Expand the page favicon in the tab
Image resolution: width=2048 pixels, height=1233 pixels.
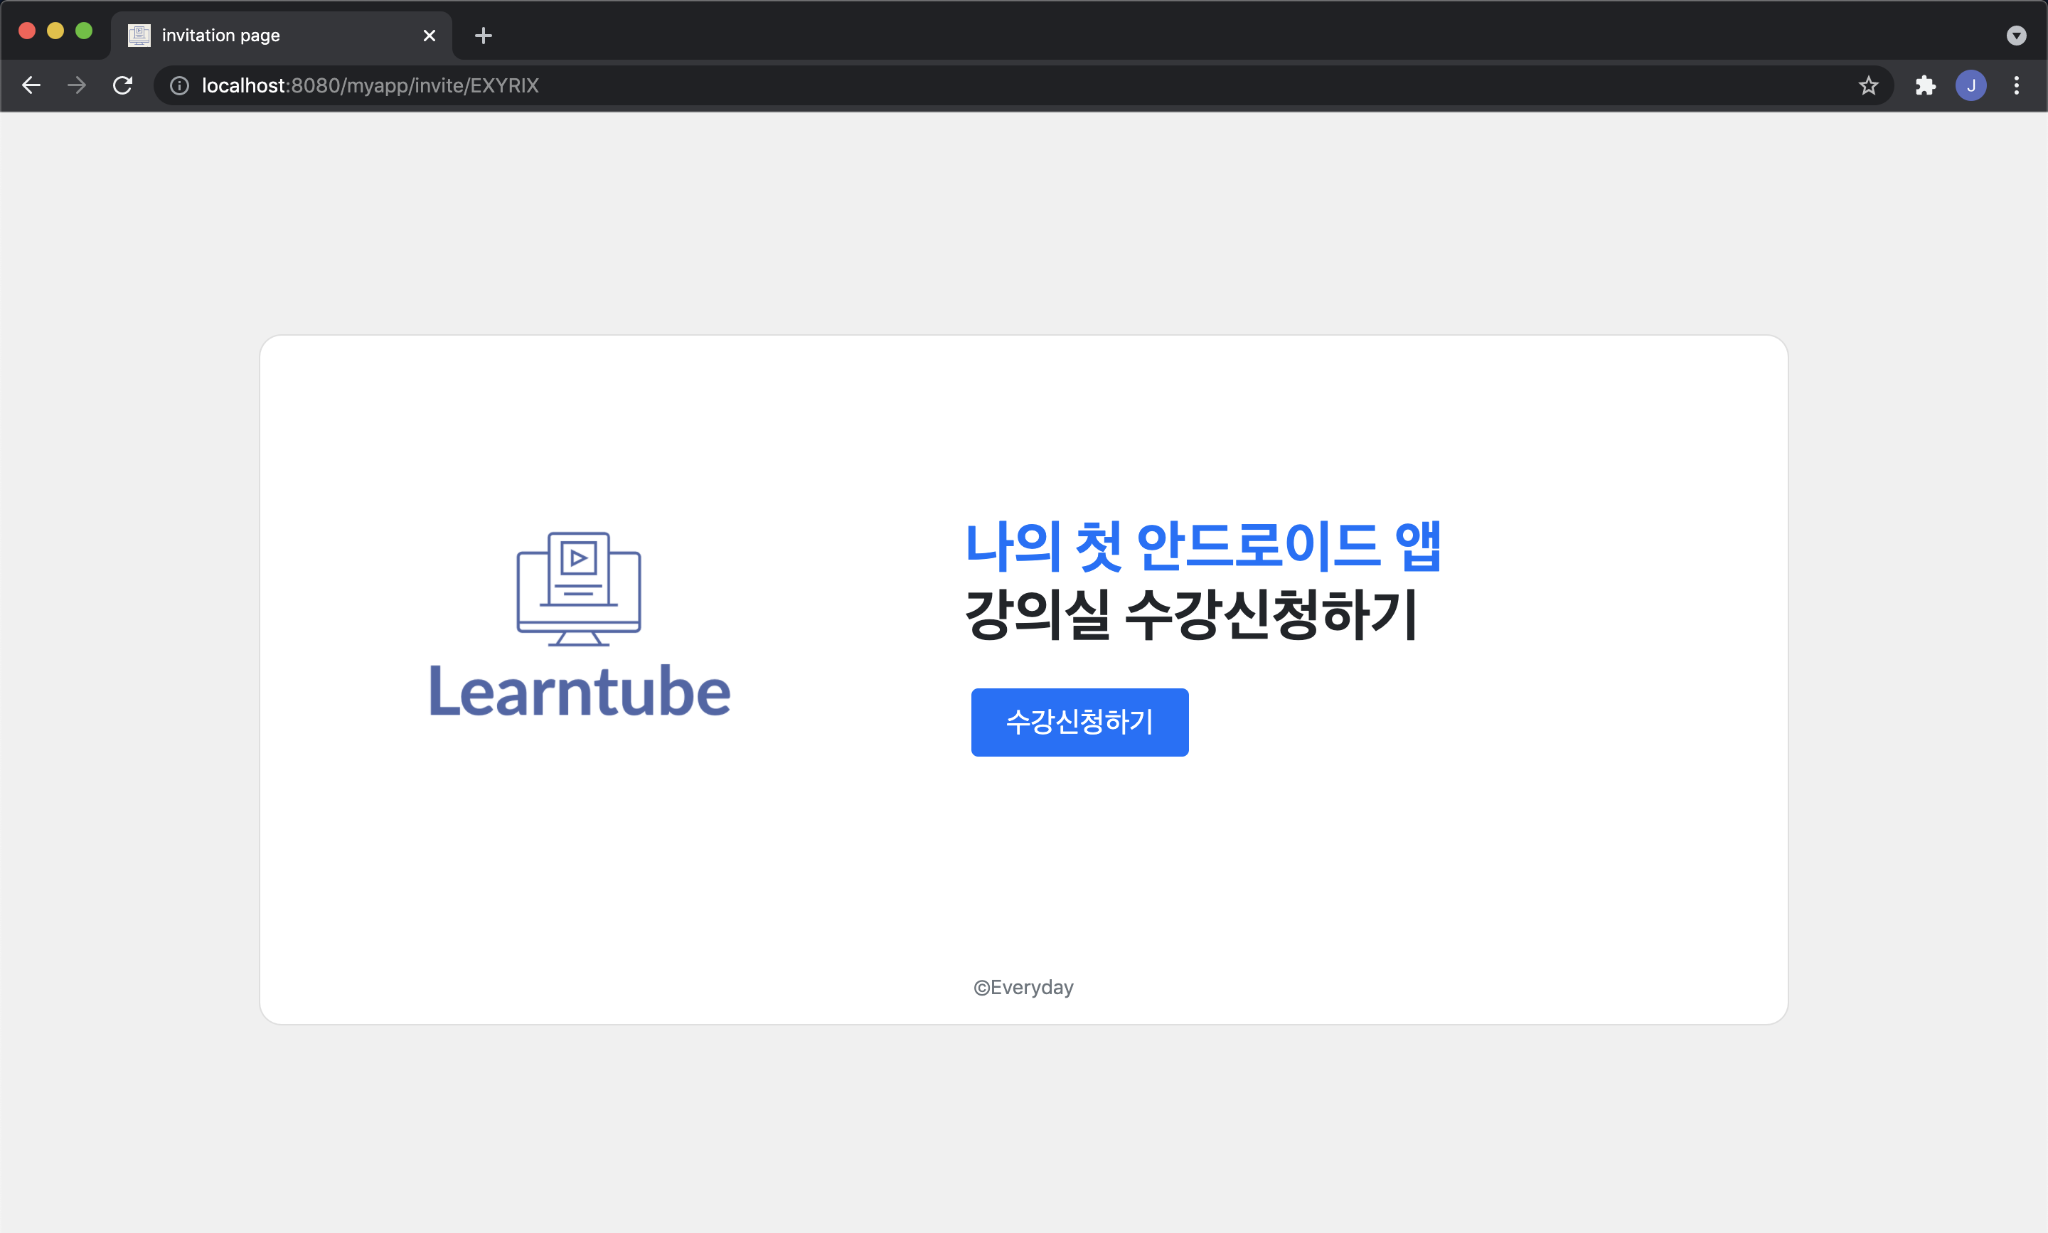(137, 35)
